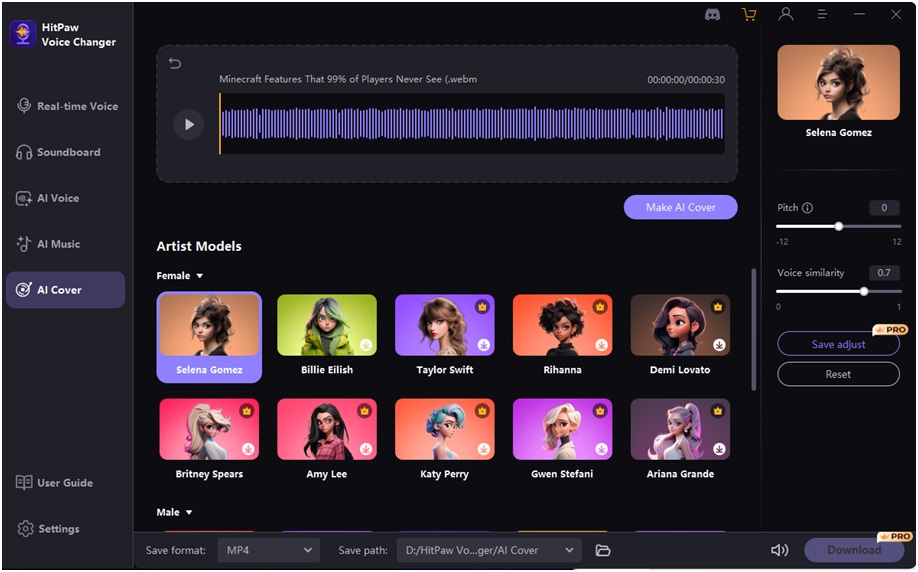Click download icon on Britney Spears card
The width and height of the screenshot is (918, 572).
tap(248, 449)
